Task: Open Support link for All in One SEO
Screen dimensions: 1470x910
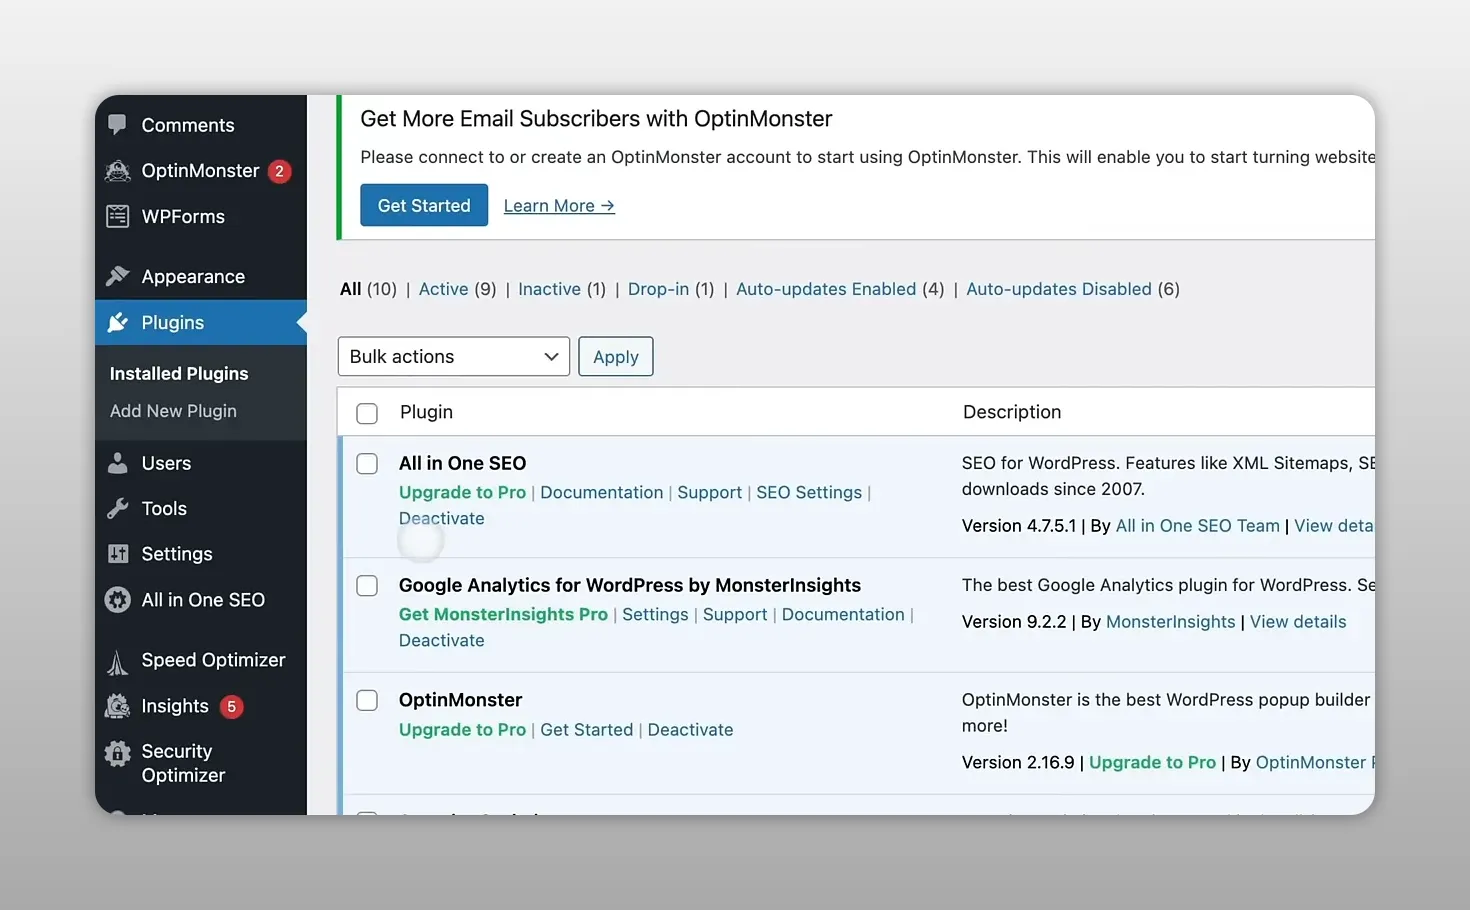Action: [x=710, y=492]
